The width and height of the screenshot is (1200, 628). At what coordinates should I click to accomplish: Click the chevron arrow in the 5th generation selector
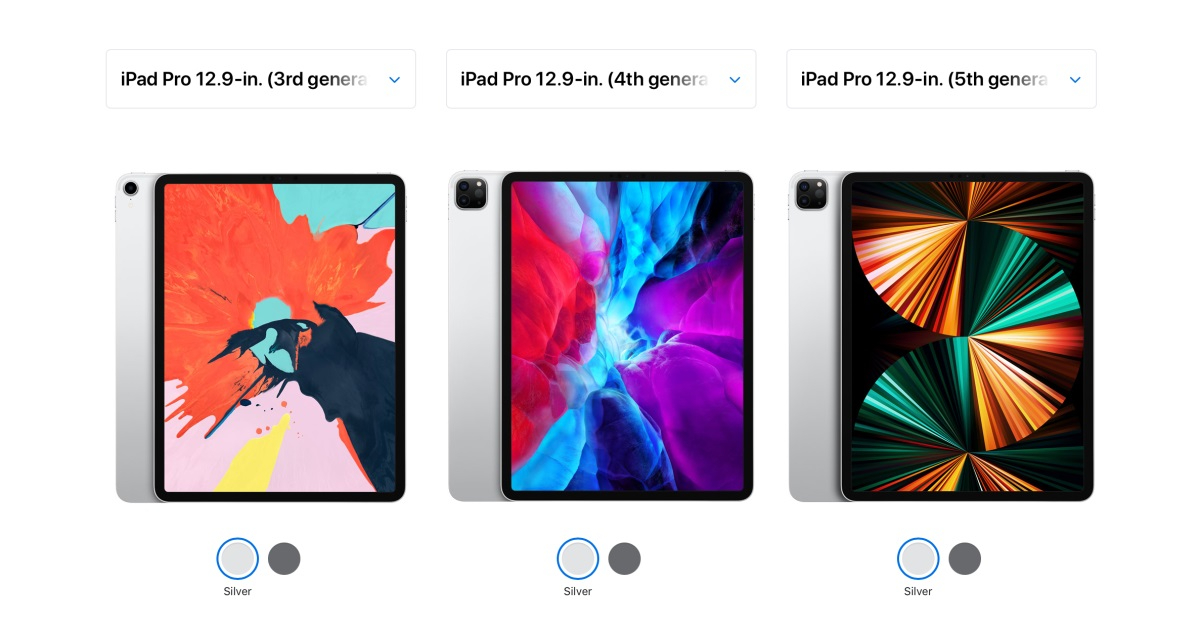[1075, 80]
